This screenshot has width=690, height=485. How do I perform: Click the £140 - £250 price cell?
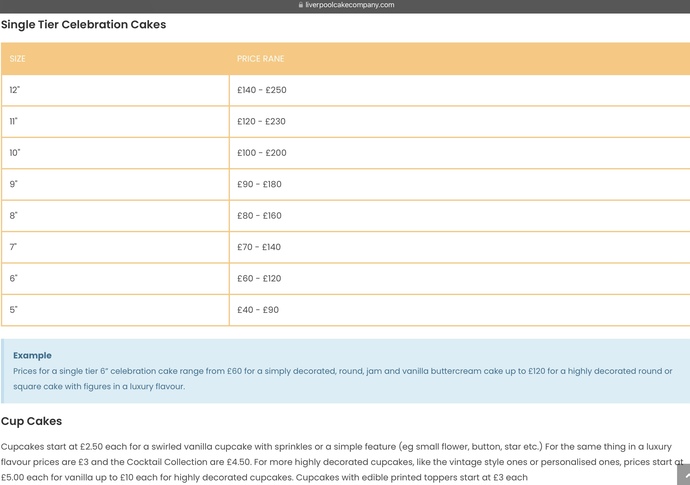(459, 90)
